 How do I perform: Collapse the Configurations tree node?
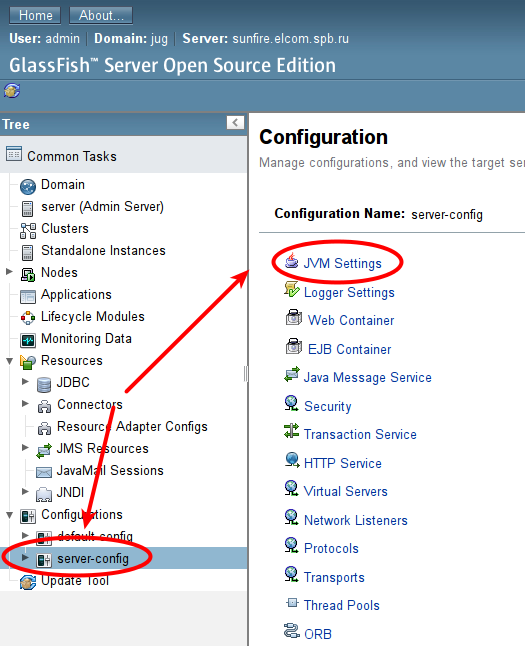click(9, 515)
